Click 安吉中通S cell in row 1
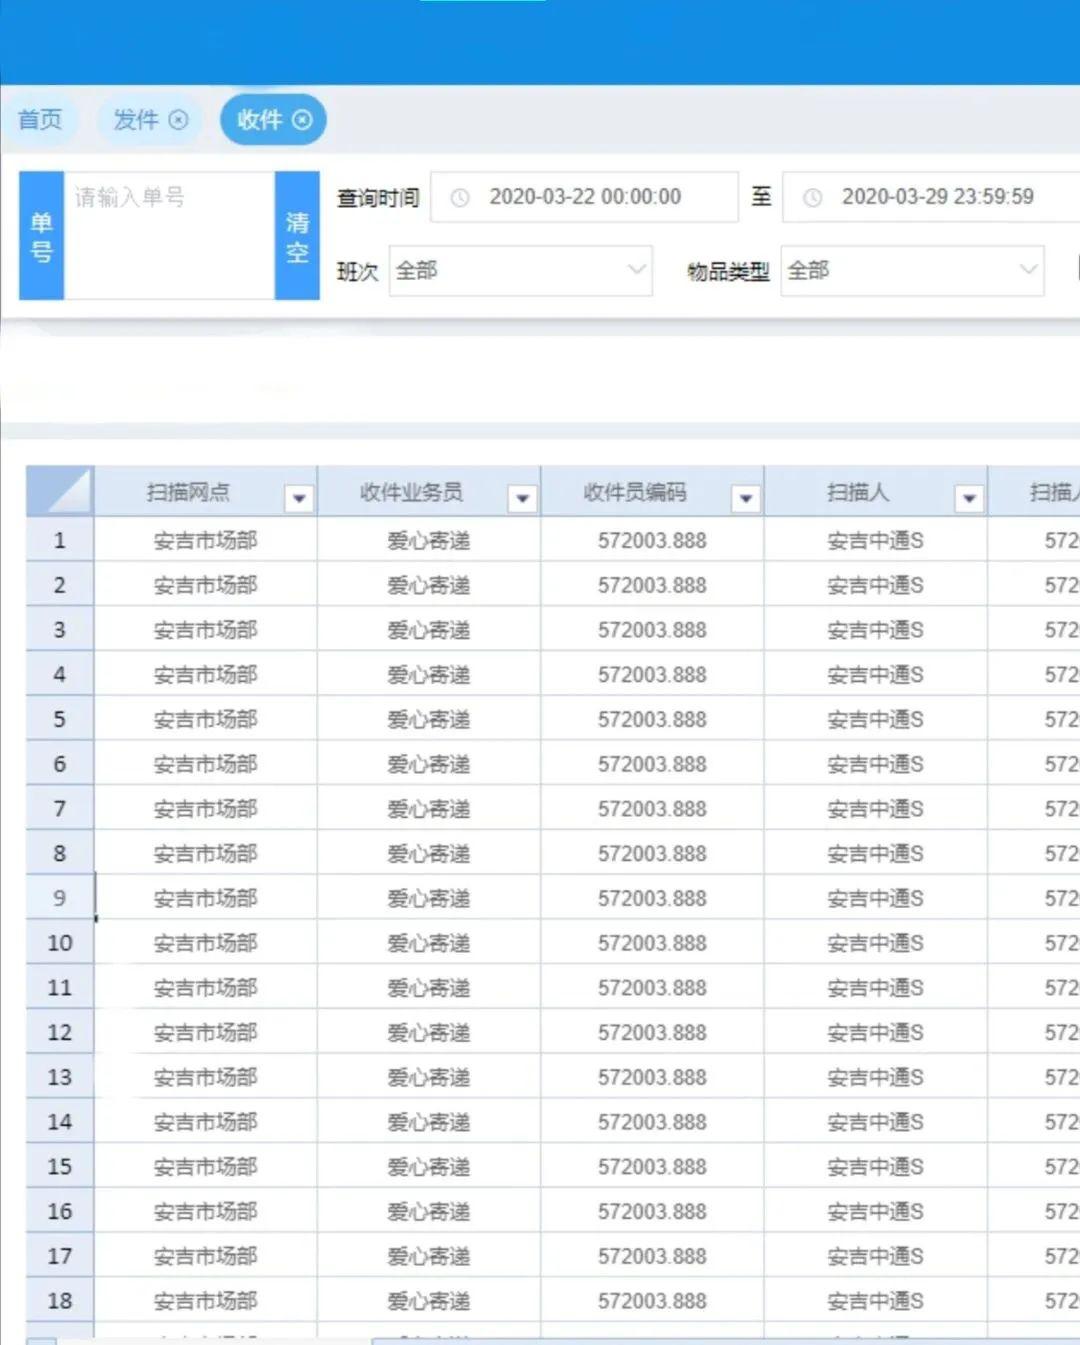Screen dimensions: 1080x1345 click(876, 540)
